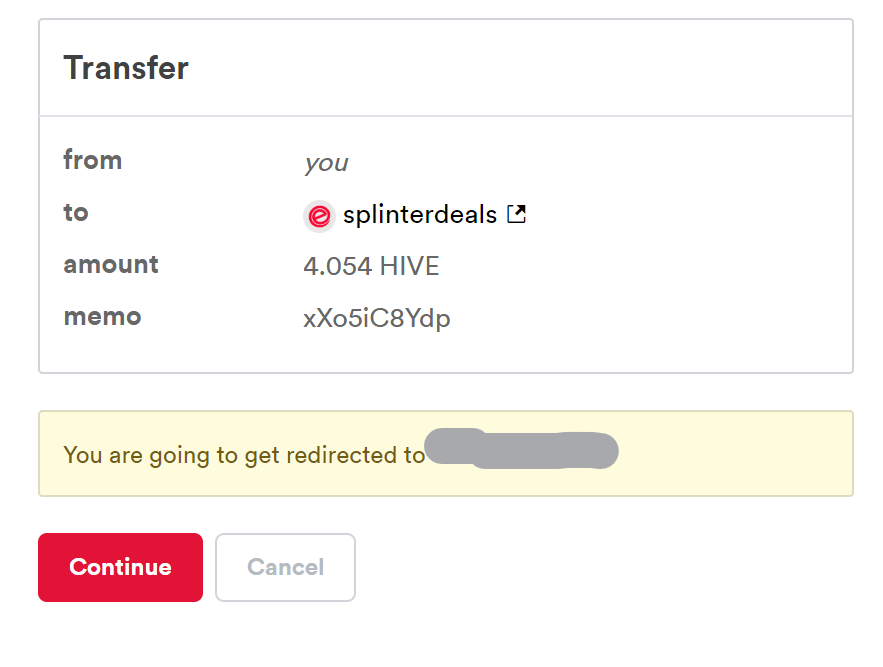Click the HIVE currency unit text
The width and height of the screenshot is (883, 667).
pos(409,266)
